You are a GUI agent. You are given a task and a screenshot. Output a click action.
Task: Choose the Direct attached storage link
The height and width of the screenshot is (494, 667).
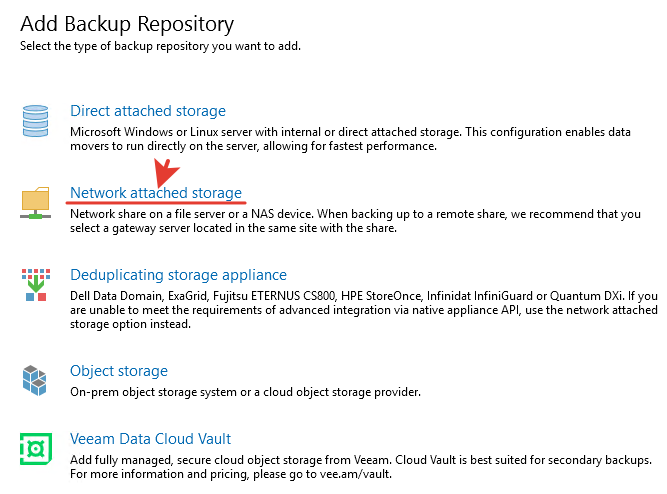(x=148, y=111)
